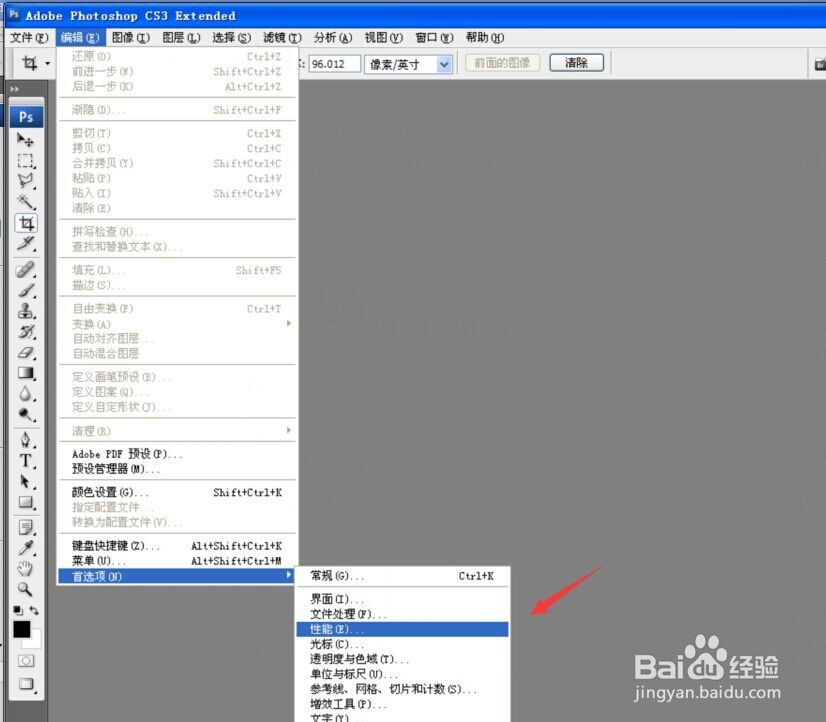Image resolution: width=826 pixels, height=722 pixels.
Task: Toggle Quick Mask mode
Action: point(25,660)
